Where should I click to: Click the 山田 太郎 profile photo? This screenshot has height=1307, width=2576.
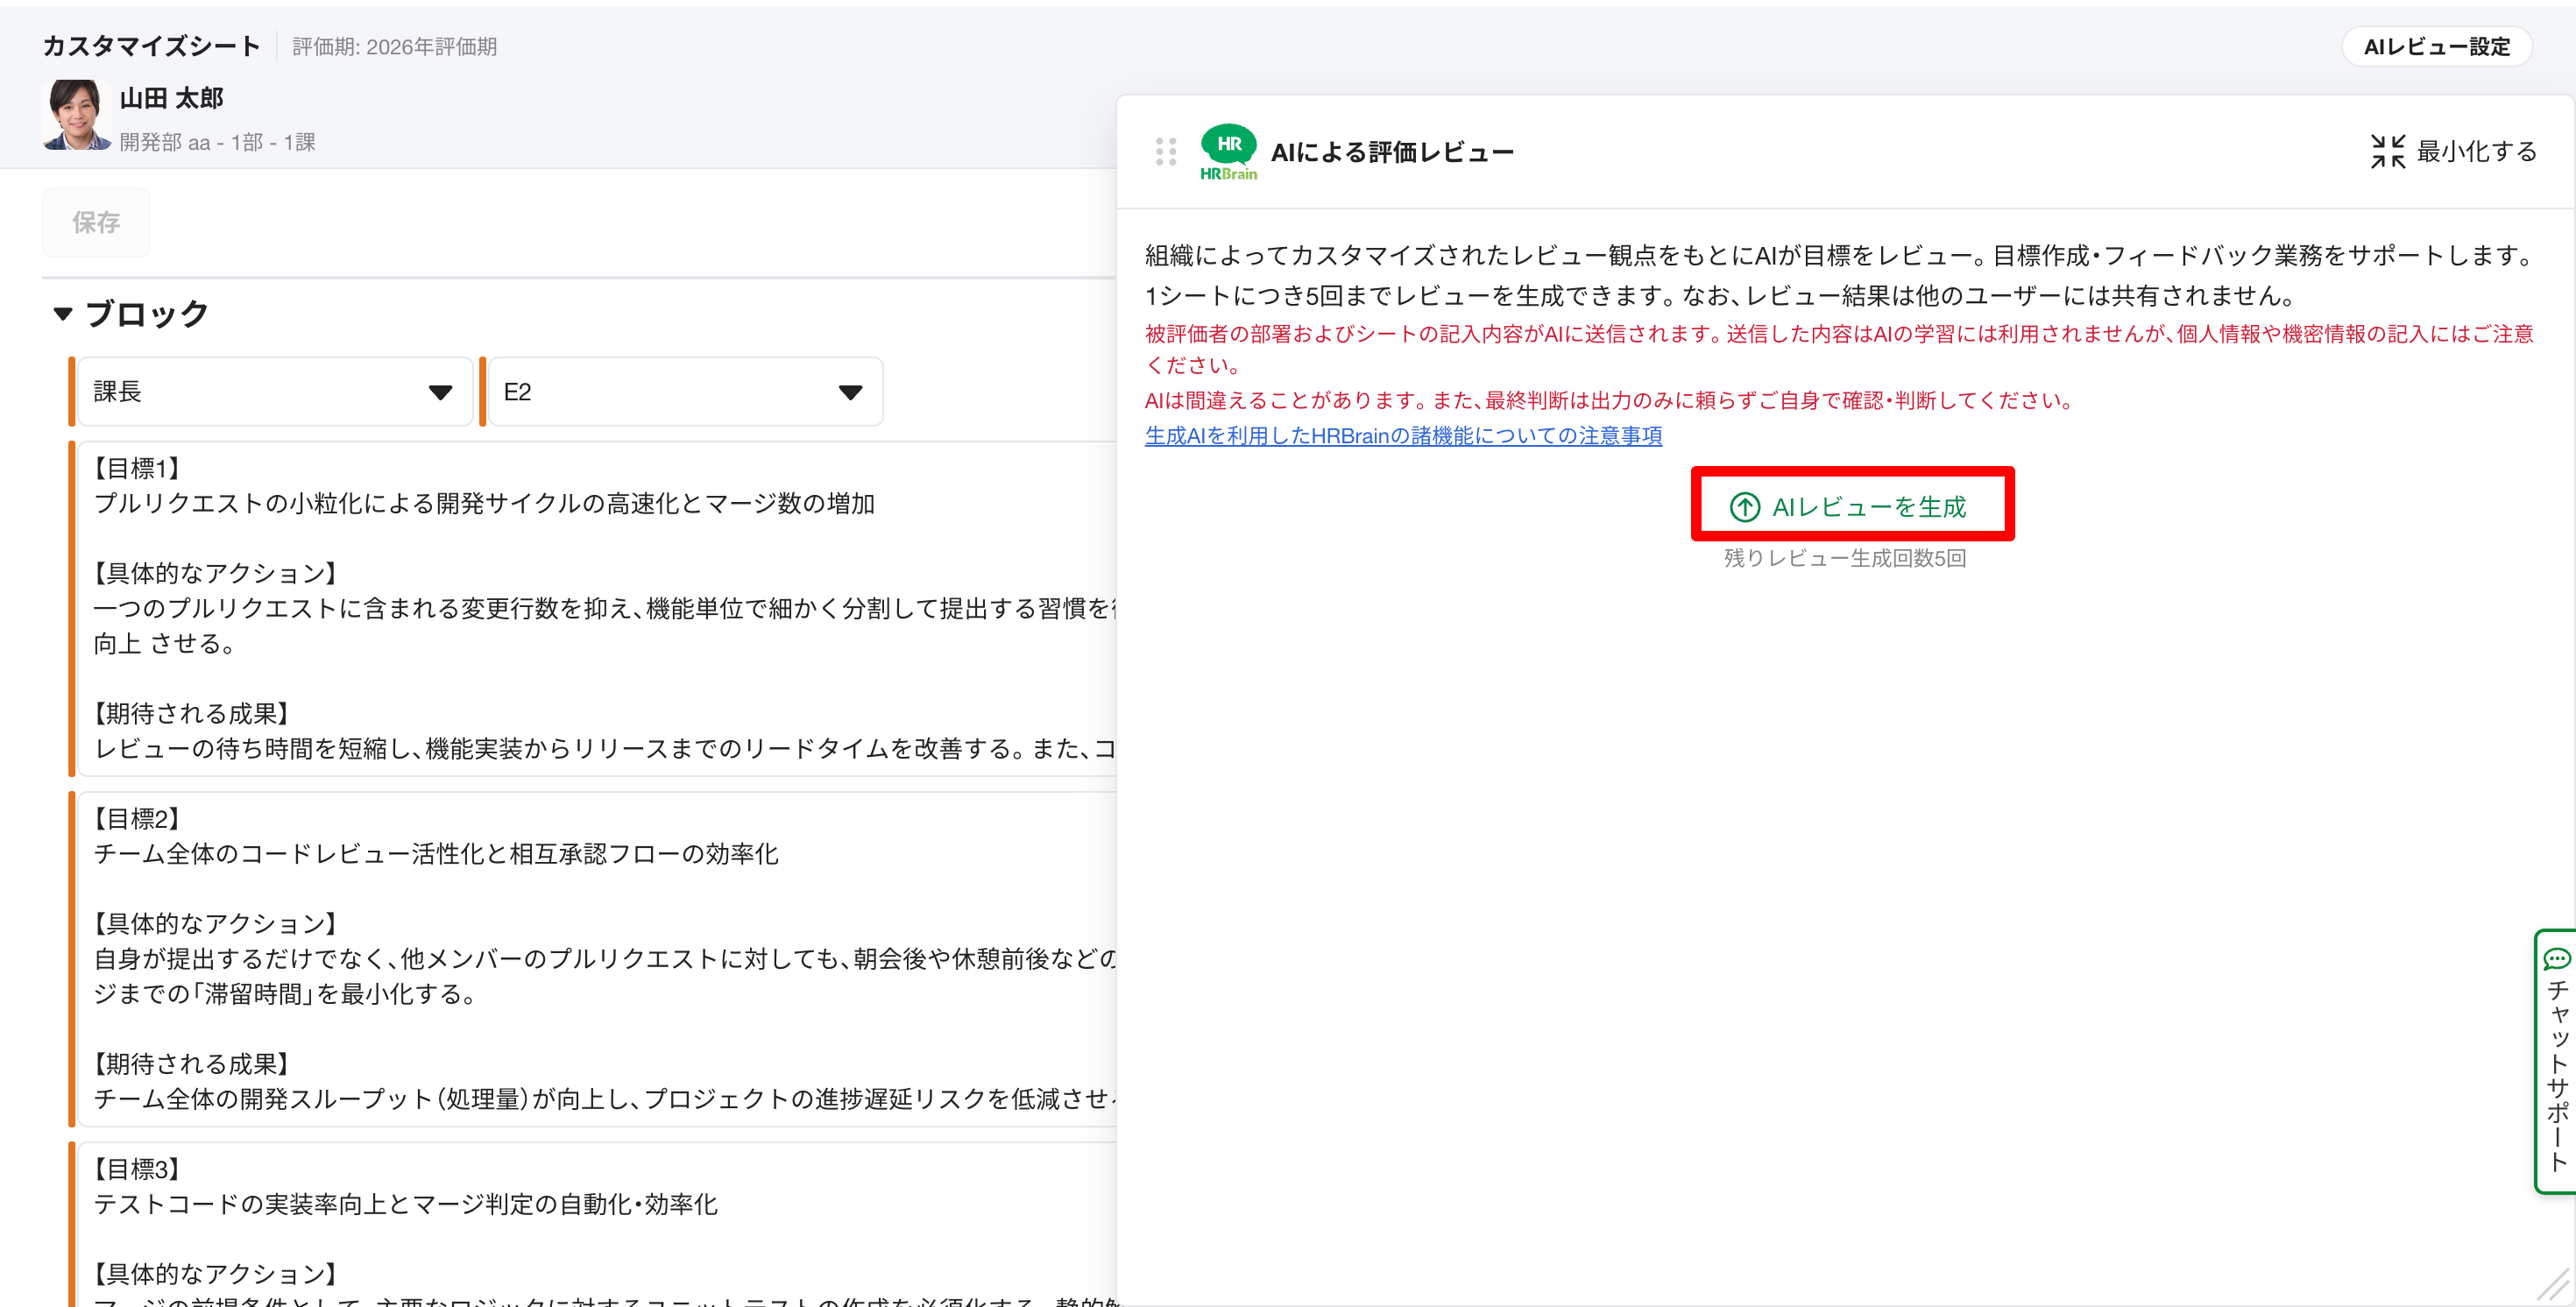pos(75,114)
